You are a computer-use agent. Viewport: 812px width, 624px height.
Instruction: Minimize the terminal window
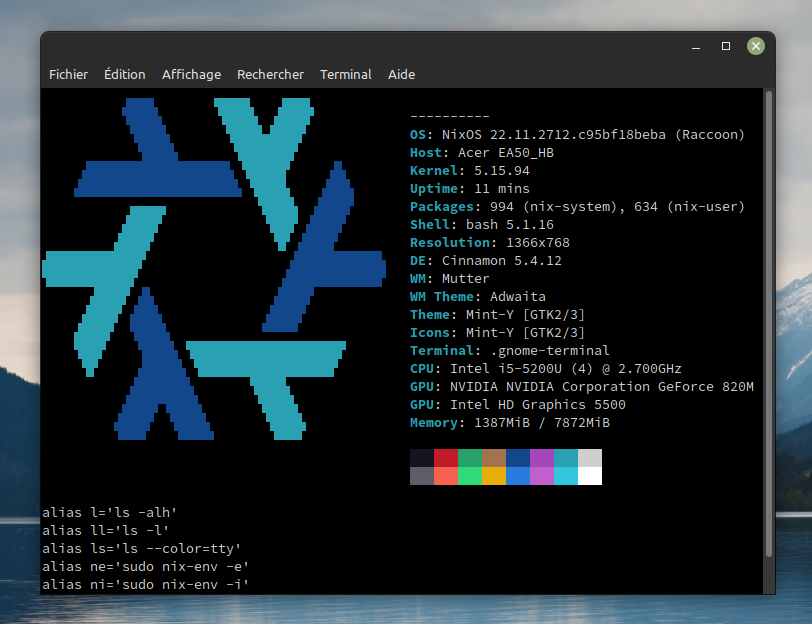(695, 46)
